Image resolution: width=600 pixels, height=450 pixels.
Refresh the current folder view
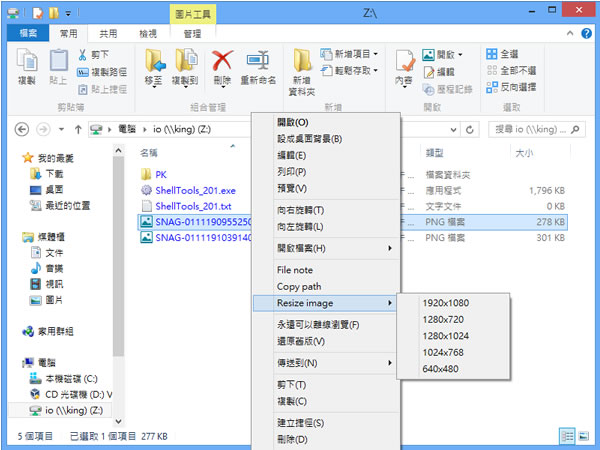point(470,130)
